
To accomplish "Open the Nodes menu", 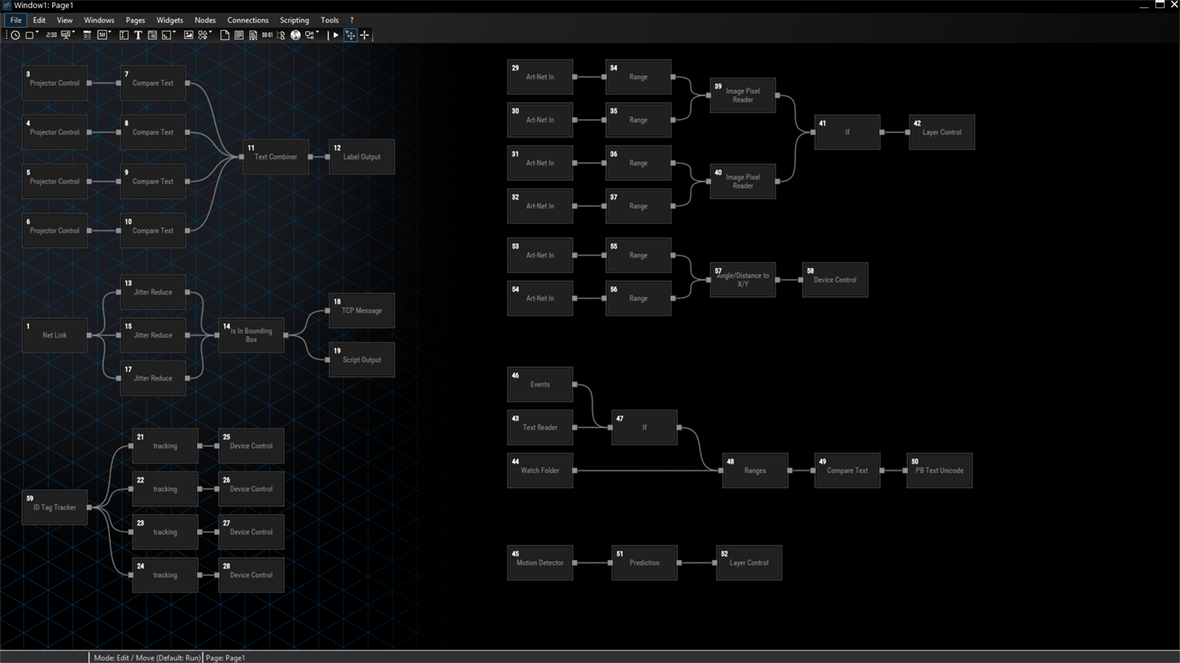I will click(205, 20).
